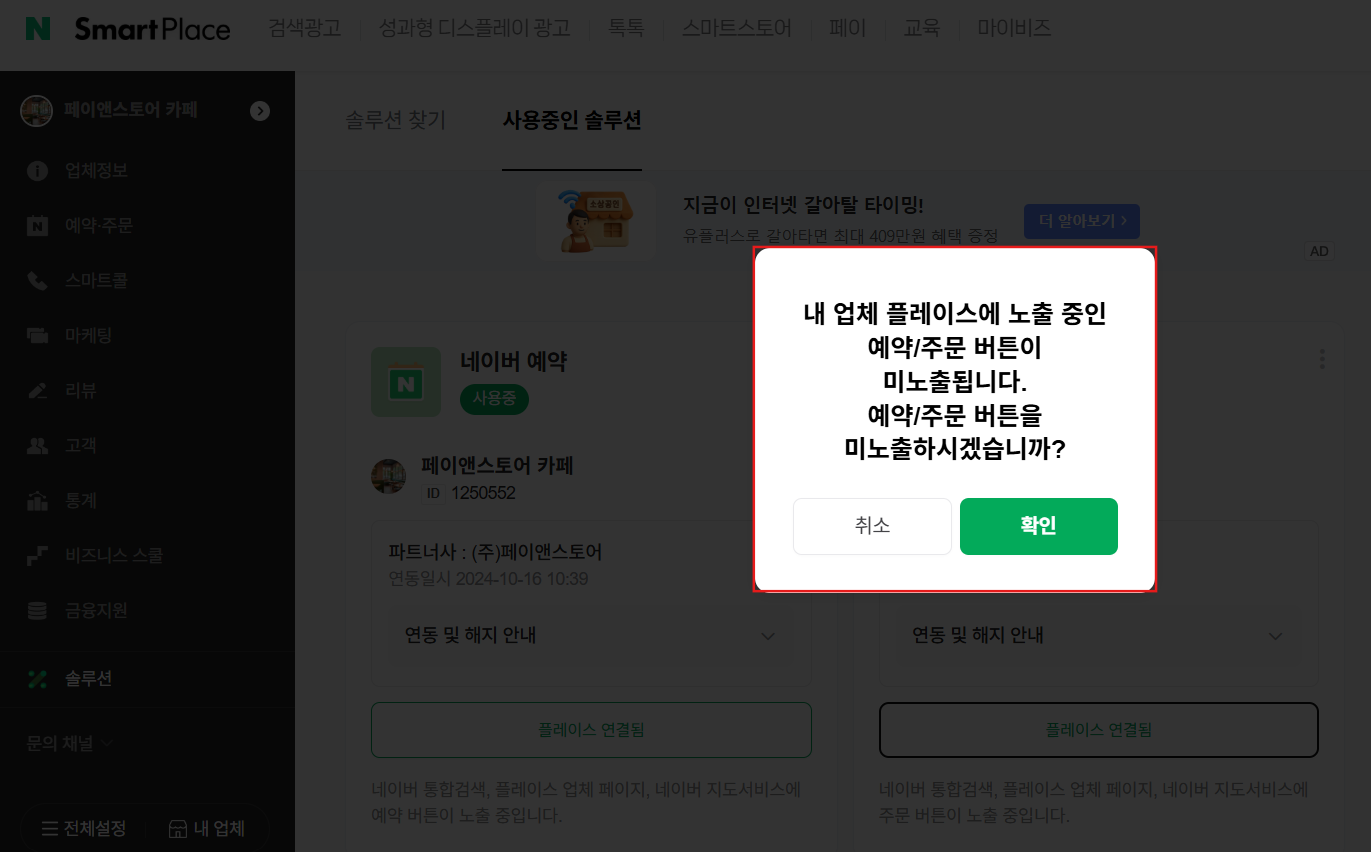Select the 사용중인 솔루션 tab

pos(572,121)
